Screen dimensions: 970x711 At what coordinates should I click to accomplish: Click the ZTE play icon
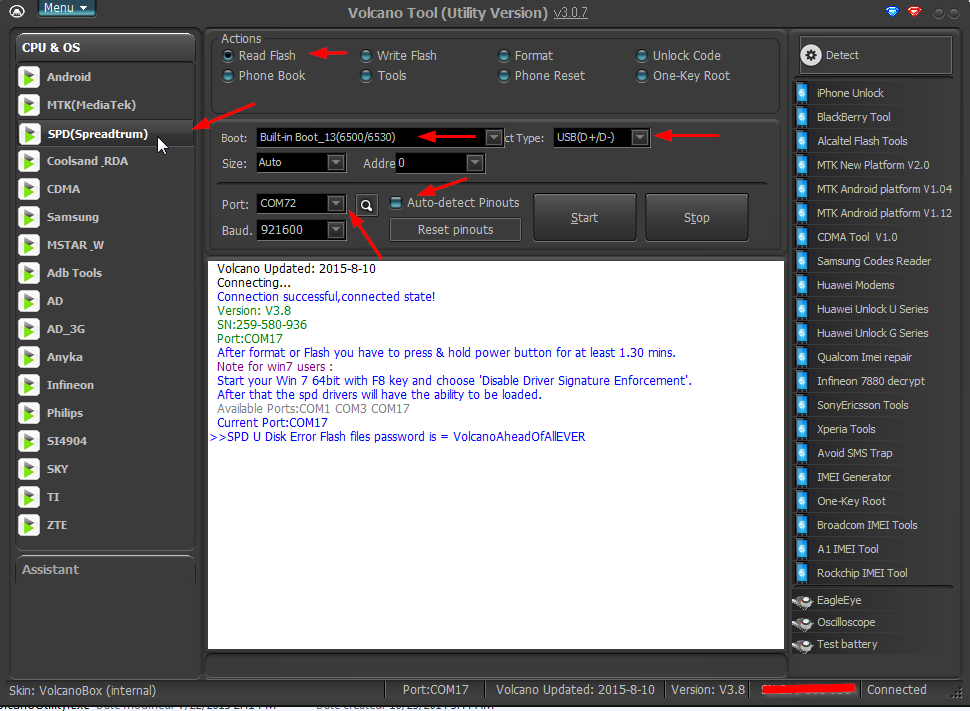[28, 525]
